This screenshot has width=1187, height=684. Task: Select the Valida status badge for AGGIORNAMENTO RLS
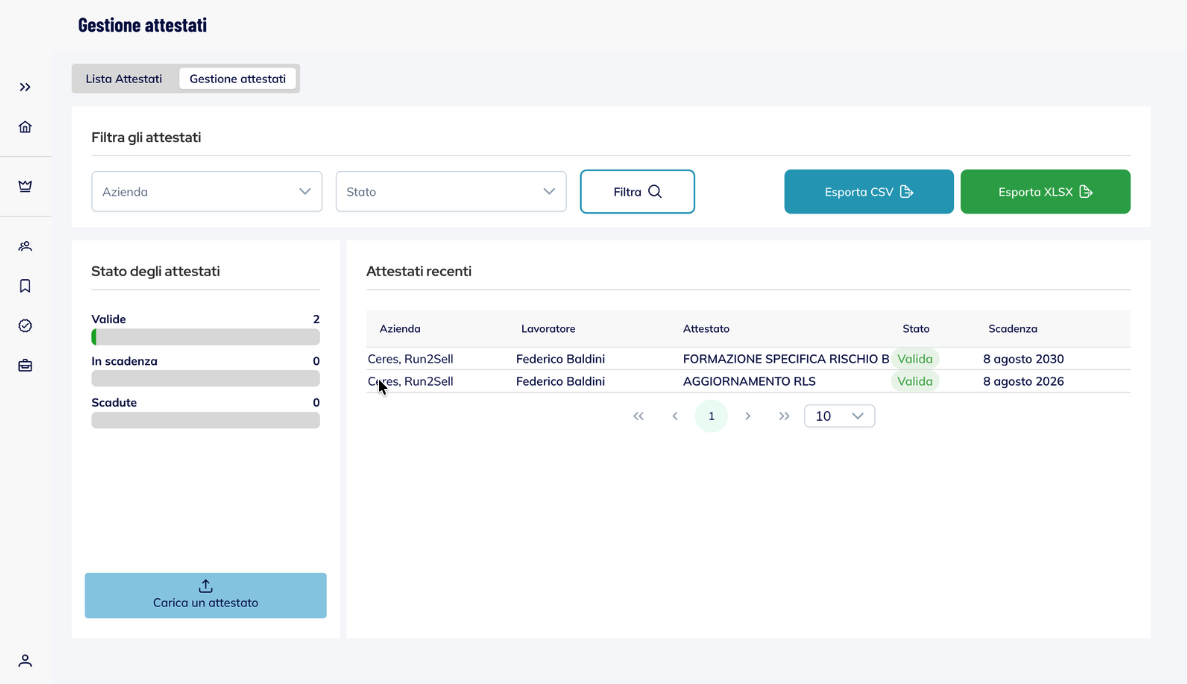[x=915, y=381]
